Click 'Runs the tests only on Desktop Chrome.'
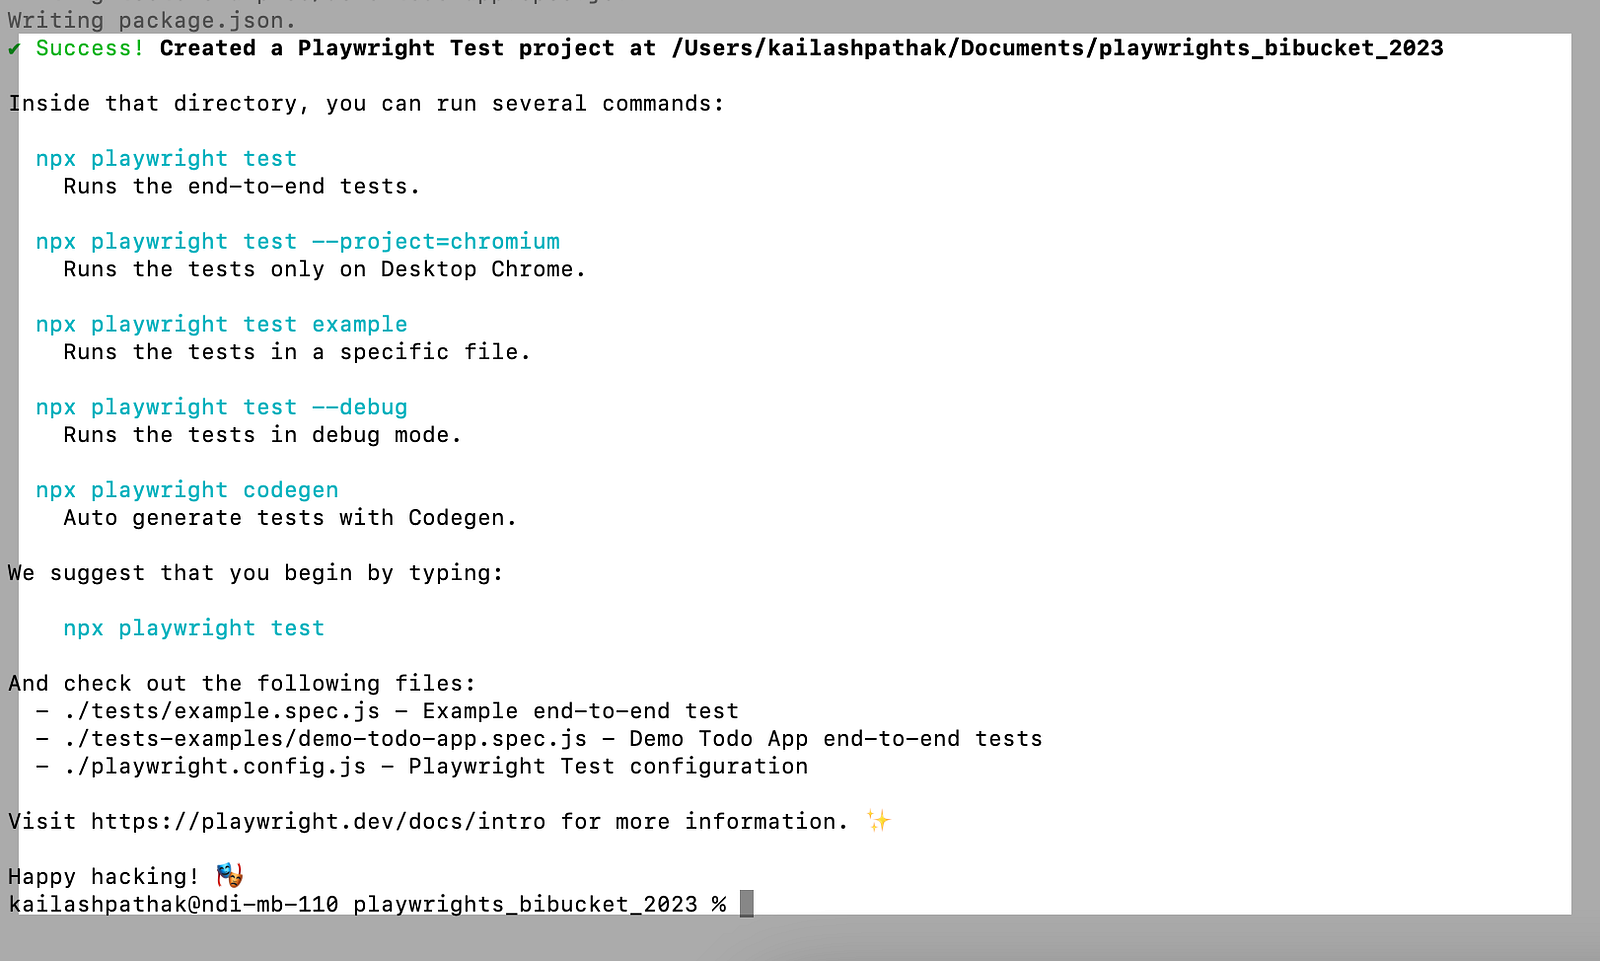The height and width of the screenshot is (961, 1600). click(325, 270)
